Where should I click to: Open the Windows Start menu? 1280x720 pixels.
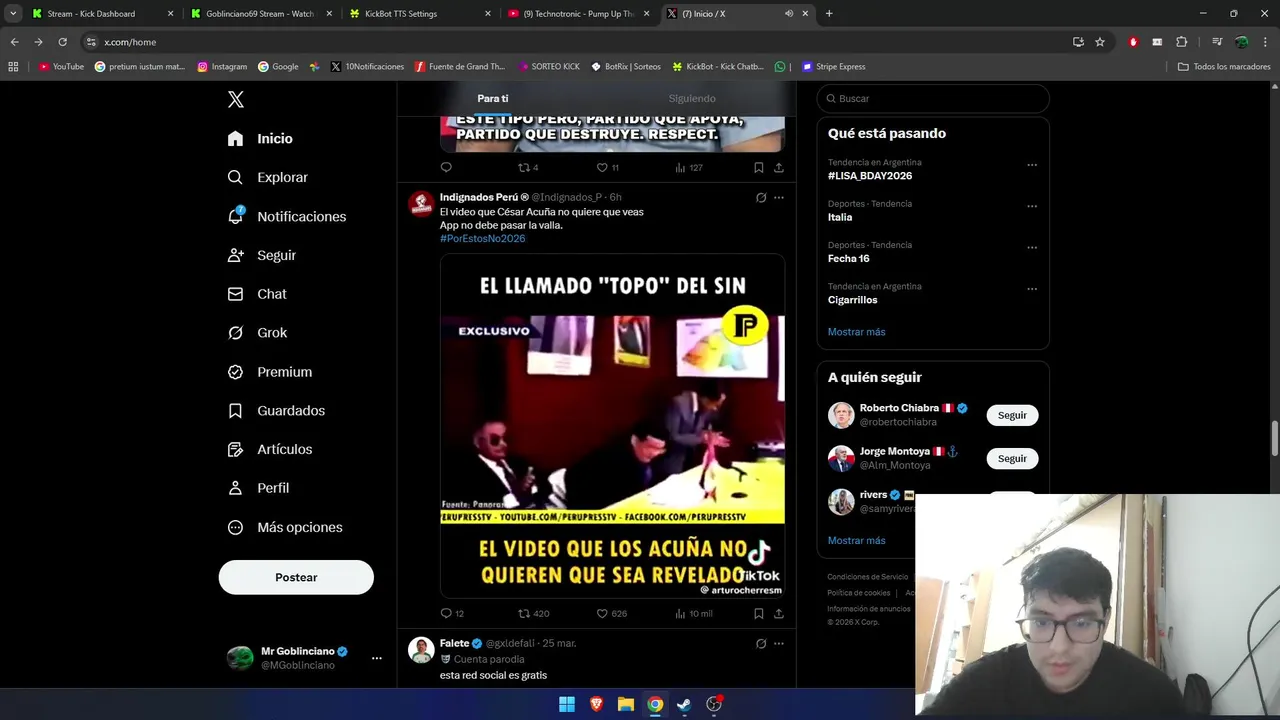[567, 704]
